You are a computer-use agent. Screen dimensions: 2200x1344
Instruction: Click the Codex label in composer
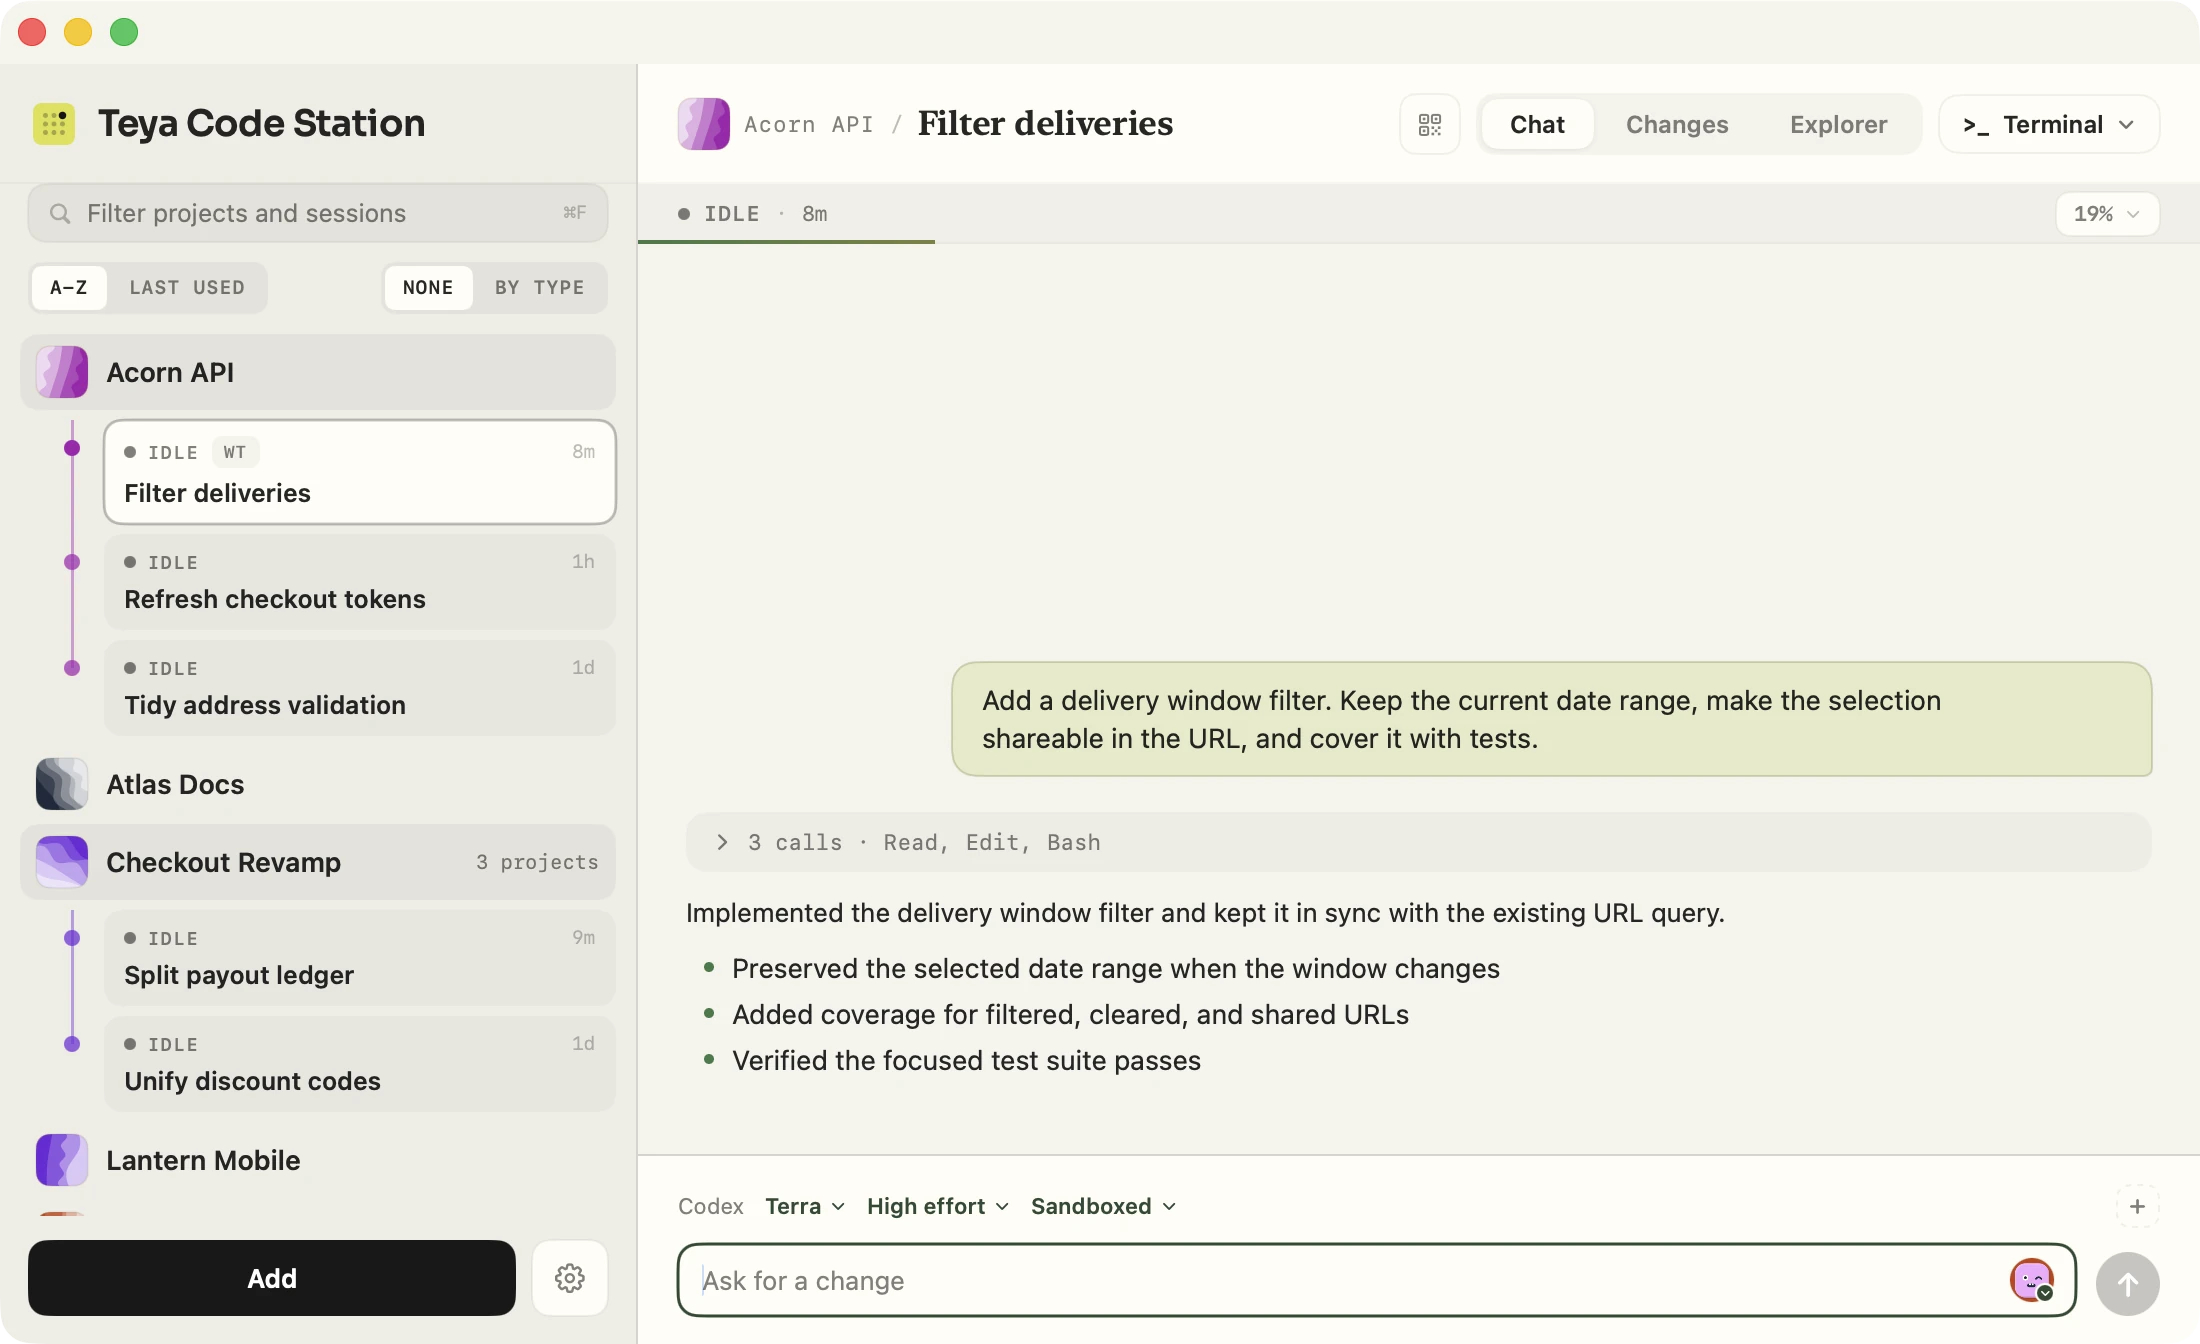[x=711, y=1206]
